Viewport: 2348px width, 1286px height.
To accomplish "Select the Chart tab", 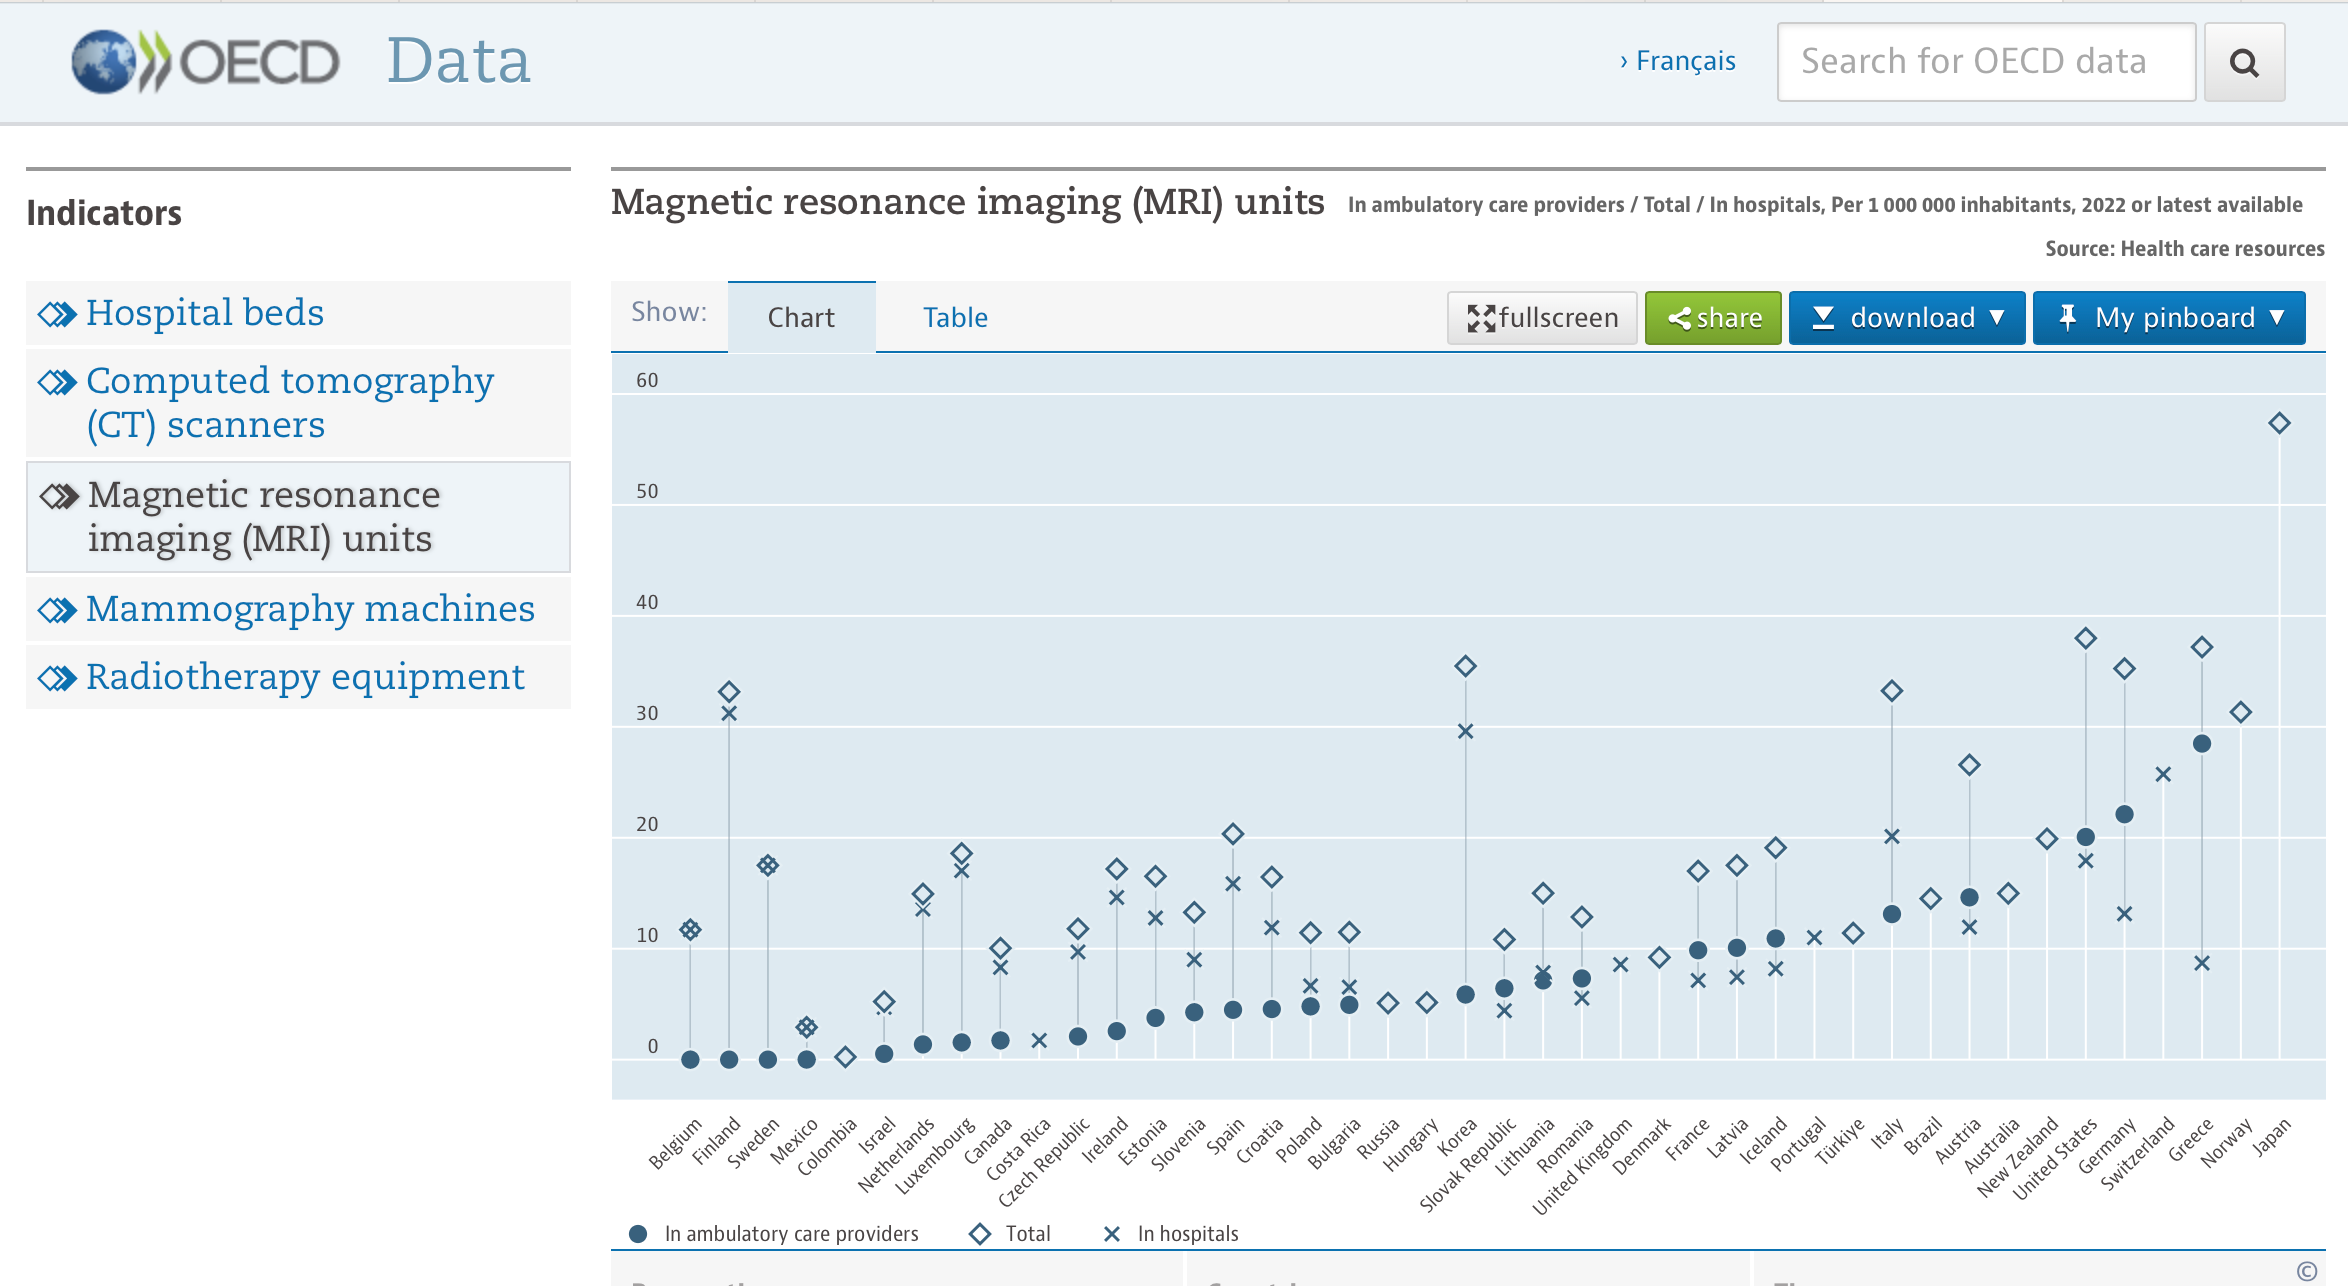I will [x=800, y=318].
